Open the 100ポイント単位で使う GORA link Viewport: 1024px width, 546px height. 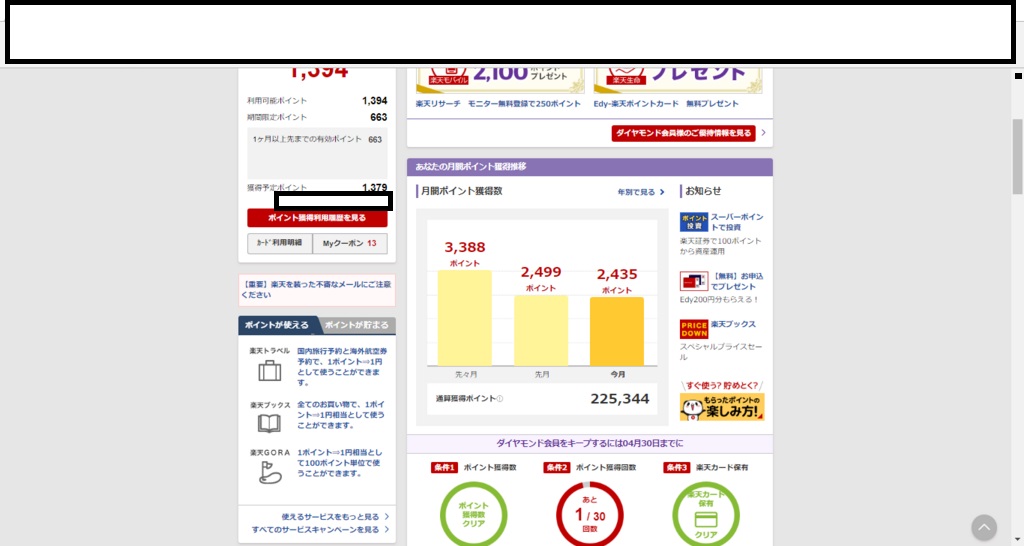click(340, 462)
